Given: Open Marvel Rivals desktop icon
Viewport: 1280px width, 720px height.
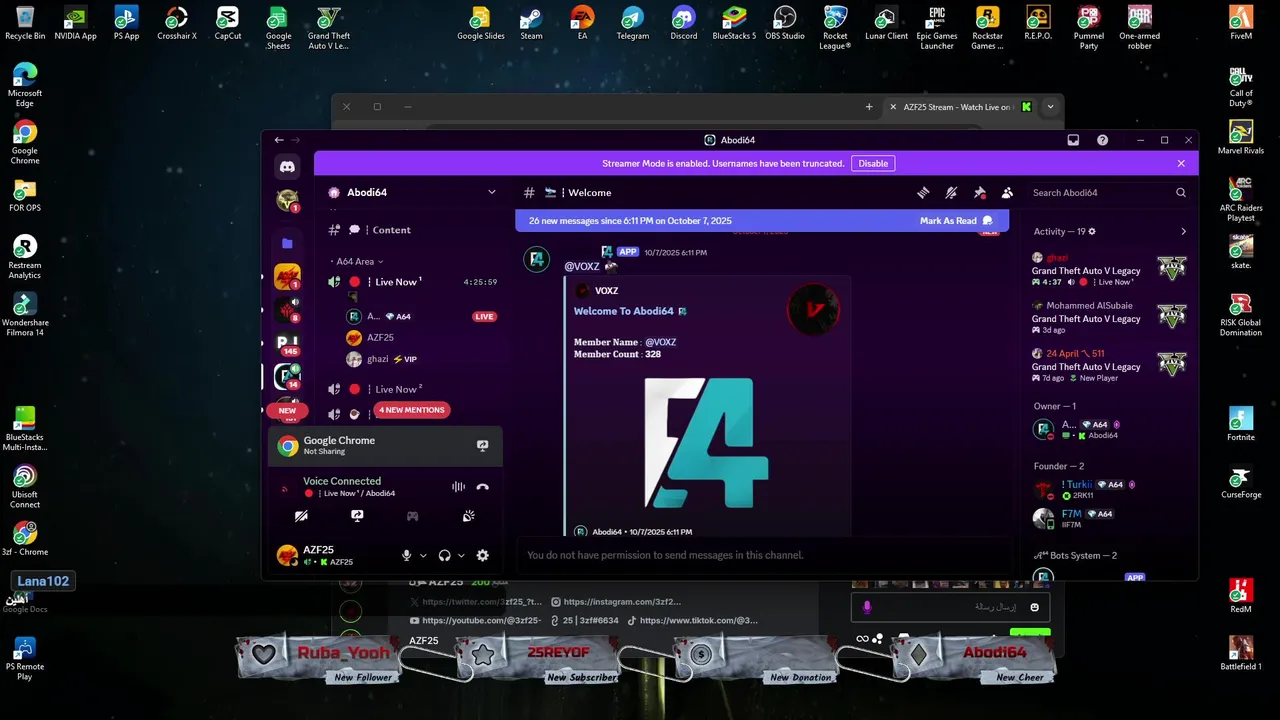Looking at the screenshot, I should pos(1241,138).
